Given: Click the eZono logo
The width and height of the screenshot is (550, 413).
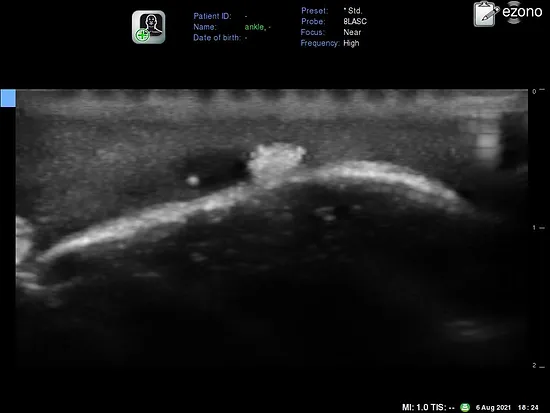Looking at the screenshot, I should 522,12.
